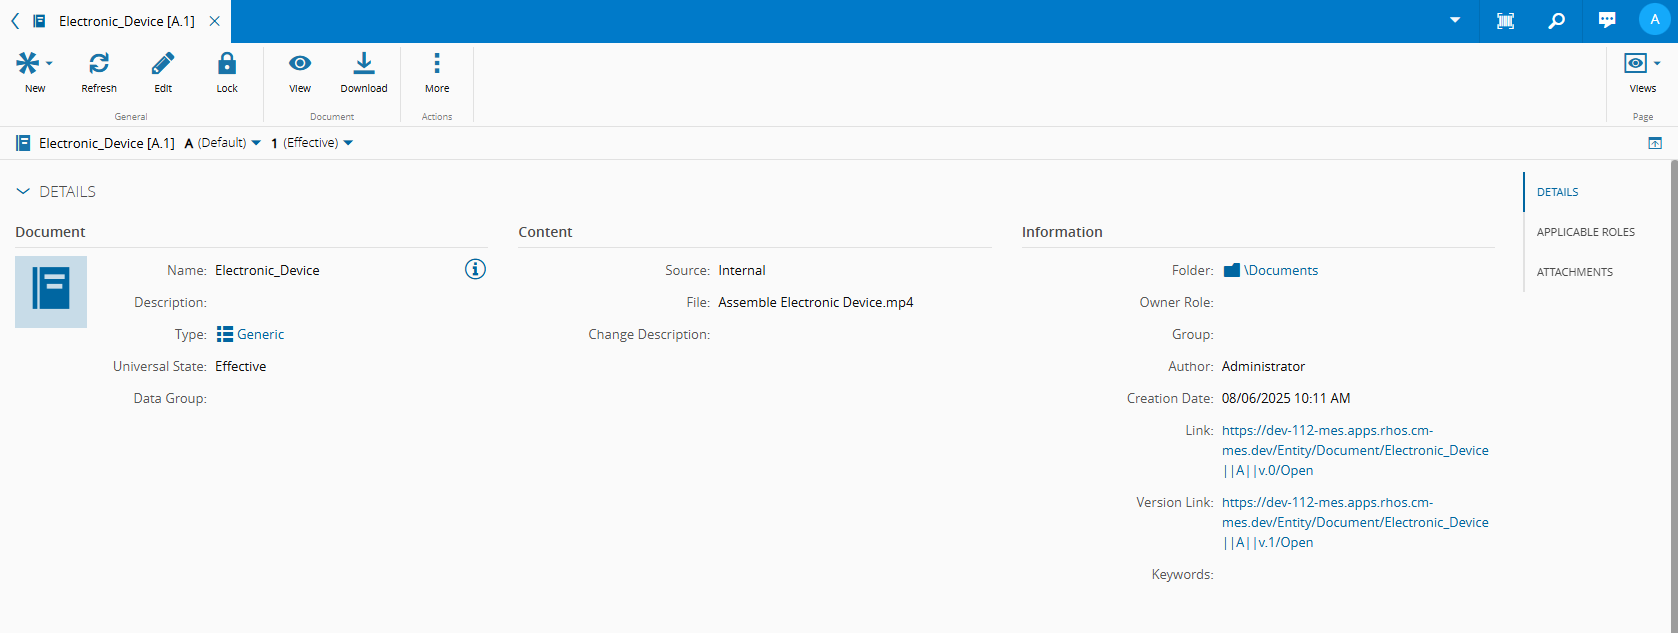The image size is (1678, 633).
Task: Click the View eye icon
Action: point(300,64)
